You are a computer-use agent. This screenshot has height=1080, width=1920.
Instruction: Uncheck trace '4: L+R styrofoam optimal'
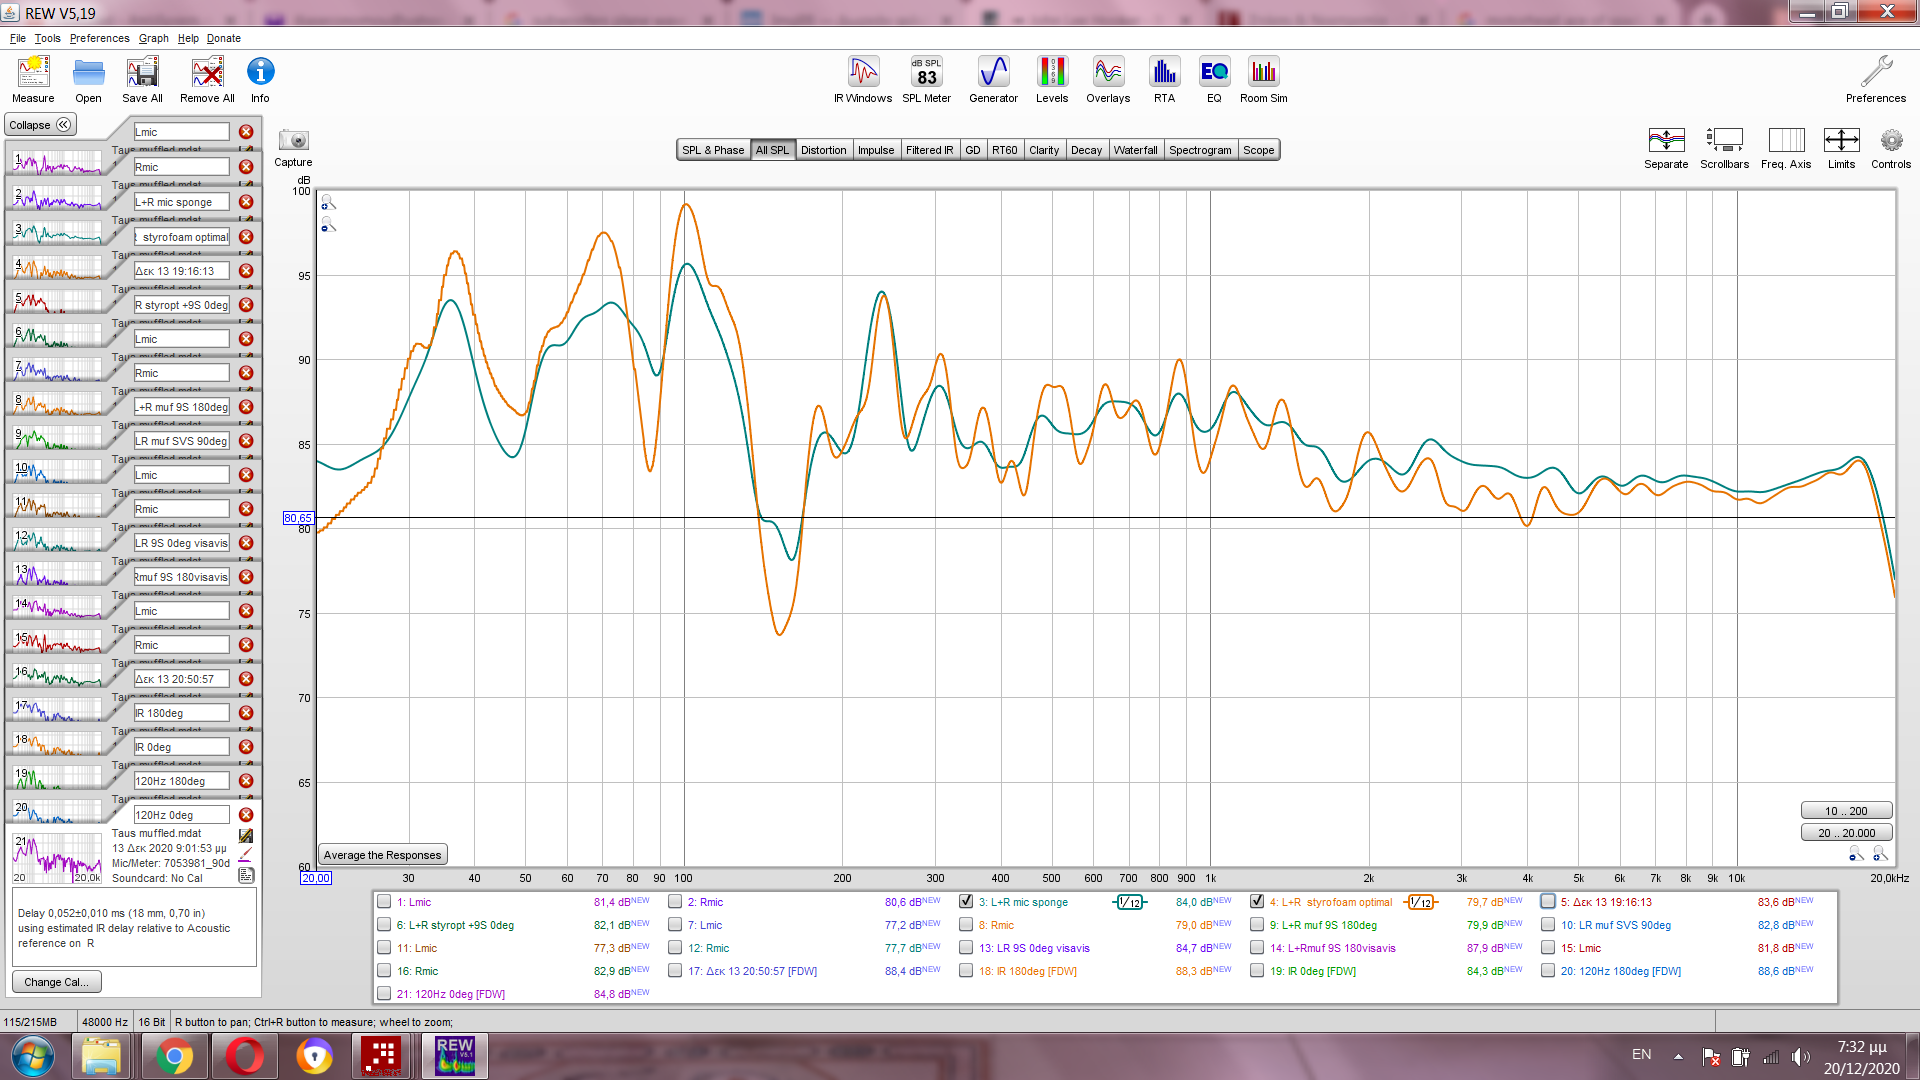pos(1257,901)
